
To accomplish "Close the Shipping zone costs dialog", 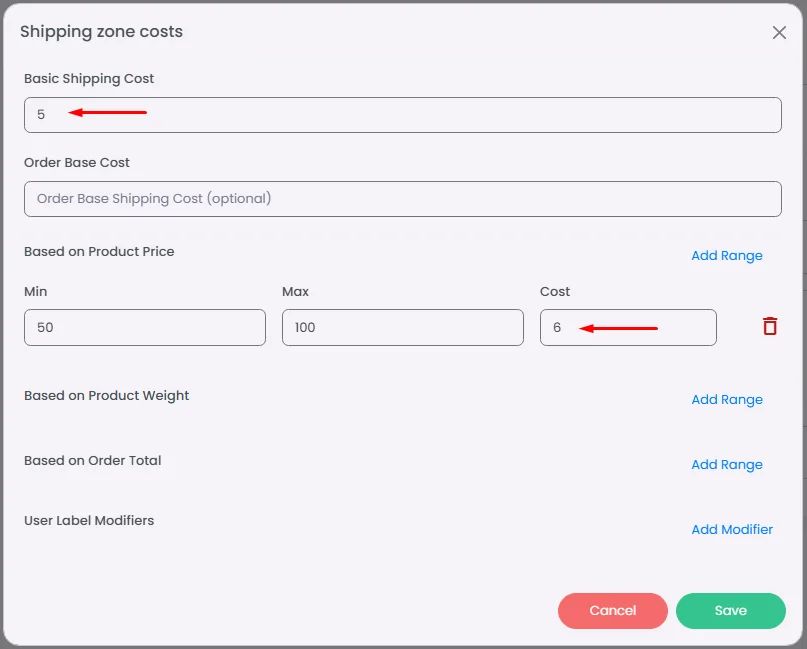I will 779,32.
